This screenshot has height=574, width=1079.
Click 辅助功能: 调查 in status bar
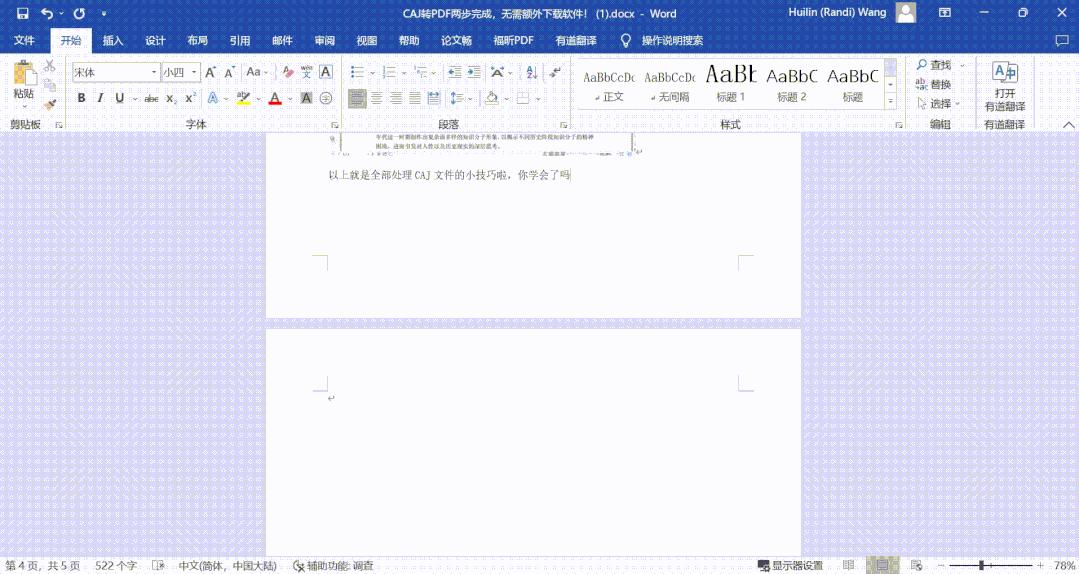[333, 566]
